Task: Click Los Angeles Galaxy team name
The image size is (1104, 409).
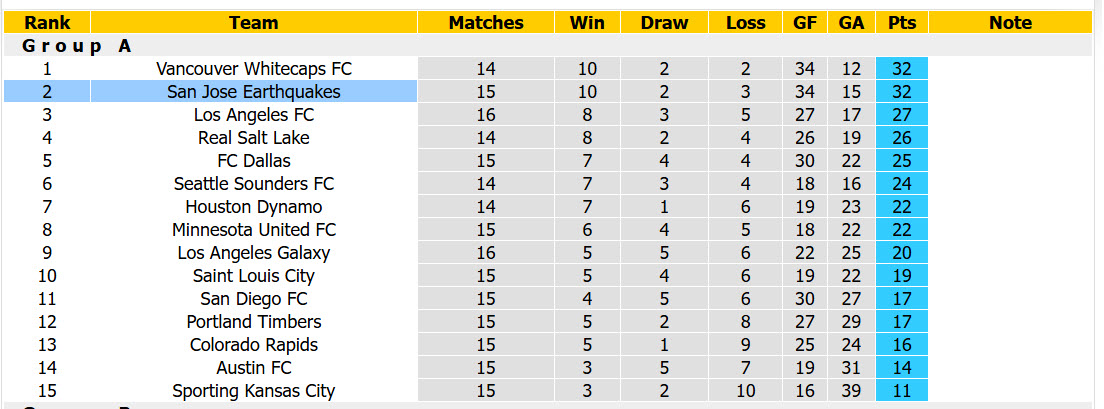Action: click(x=253, y=253)
